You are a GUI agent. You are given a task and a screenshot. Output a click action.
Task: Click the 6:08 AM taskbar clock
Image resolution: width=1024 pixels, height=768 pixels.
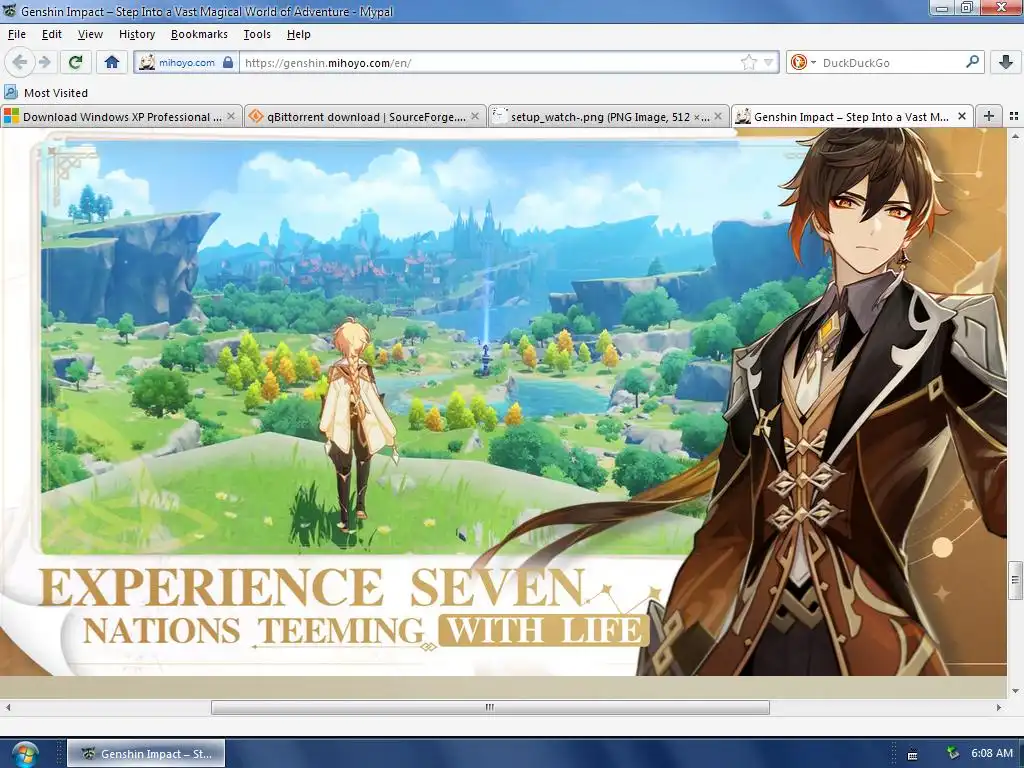click(991, 753)
